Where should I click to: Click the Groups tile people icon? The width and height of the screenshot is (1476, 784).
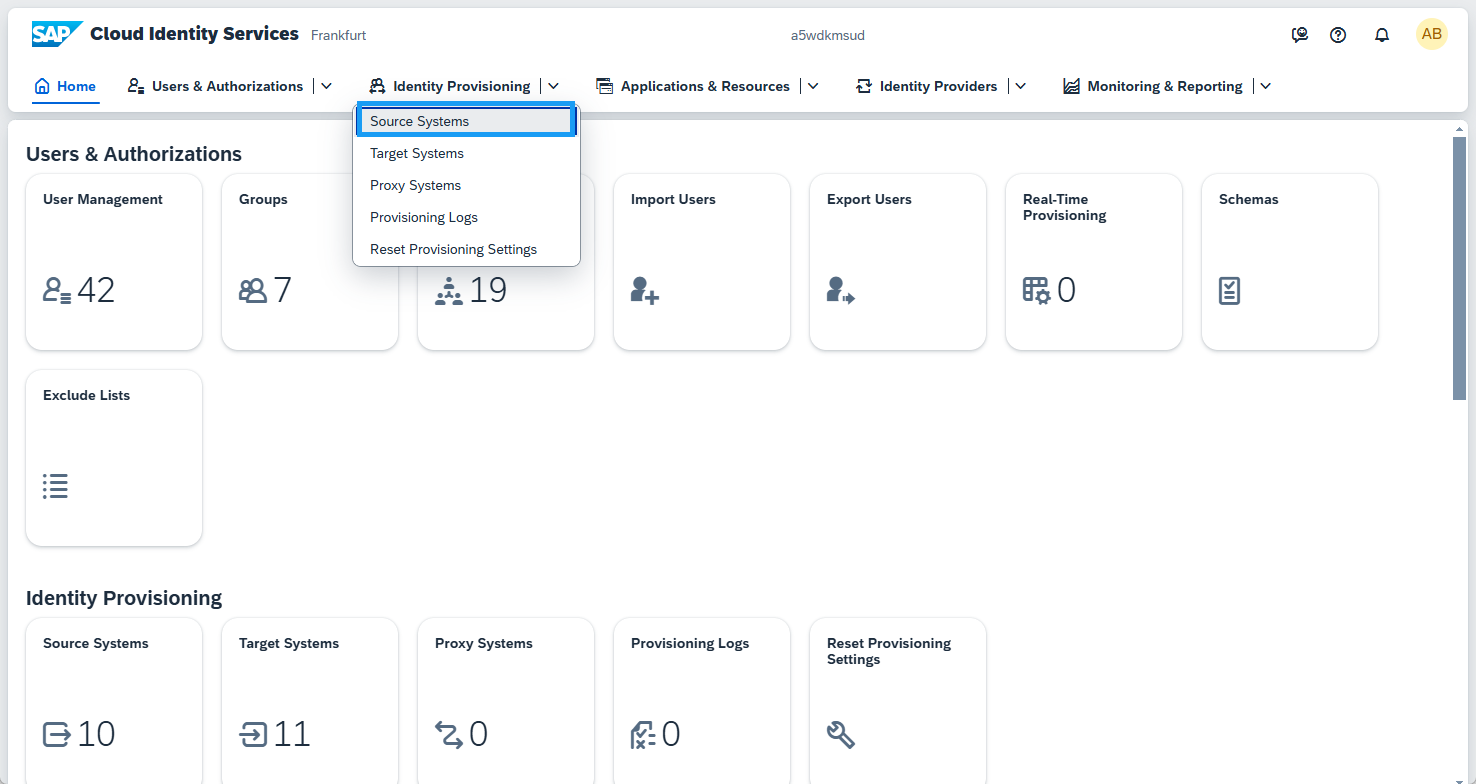253,291
